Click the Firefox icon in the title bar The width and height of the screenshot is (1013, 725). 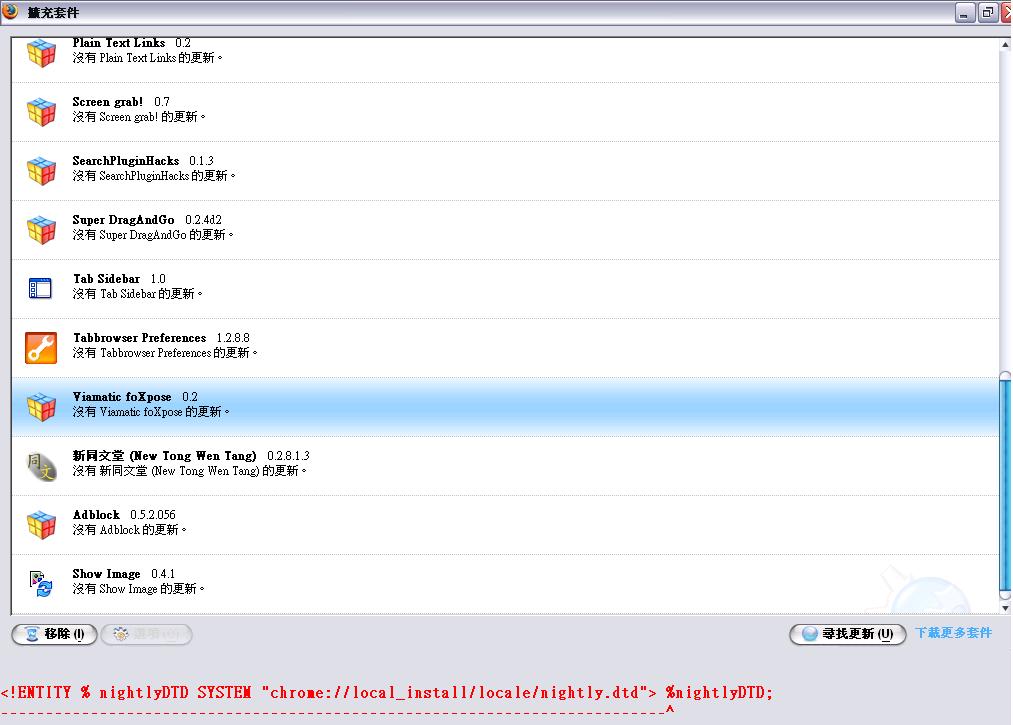pyautogui.click(x=10, y=11)
